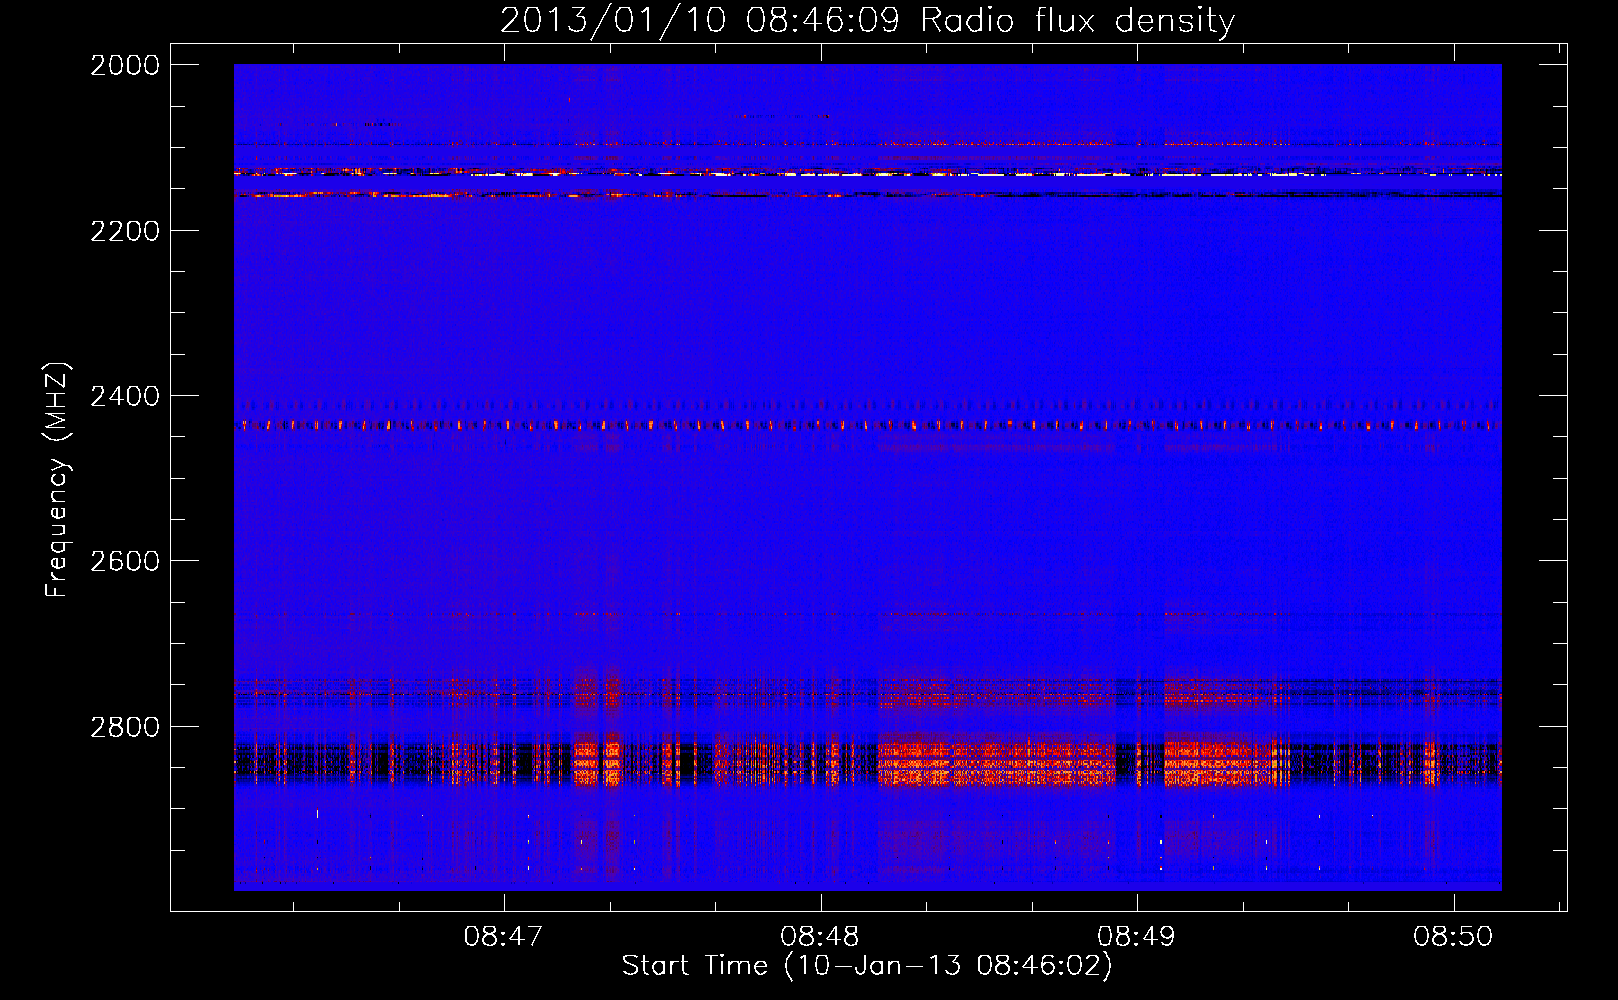Click the 2400 frequency tick label
The image size is (1618, 1000).
pyautogui.click(x=125, y=396)
